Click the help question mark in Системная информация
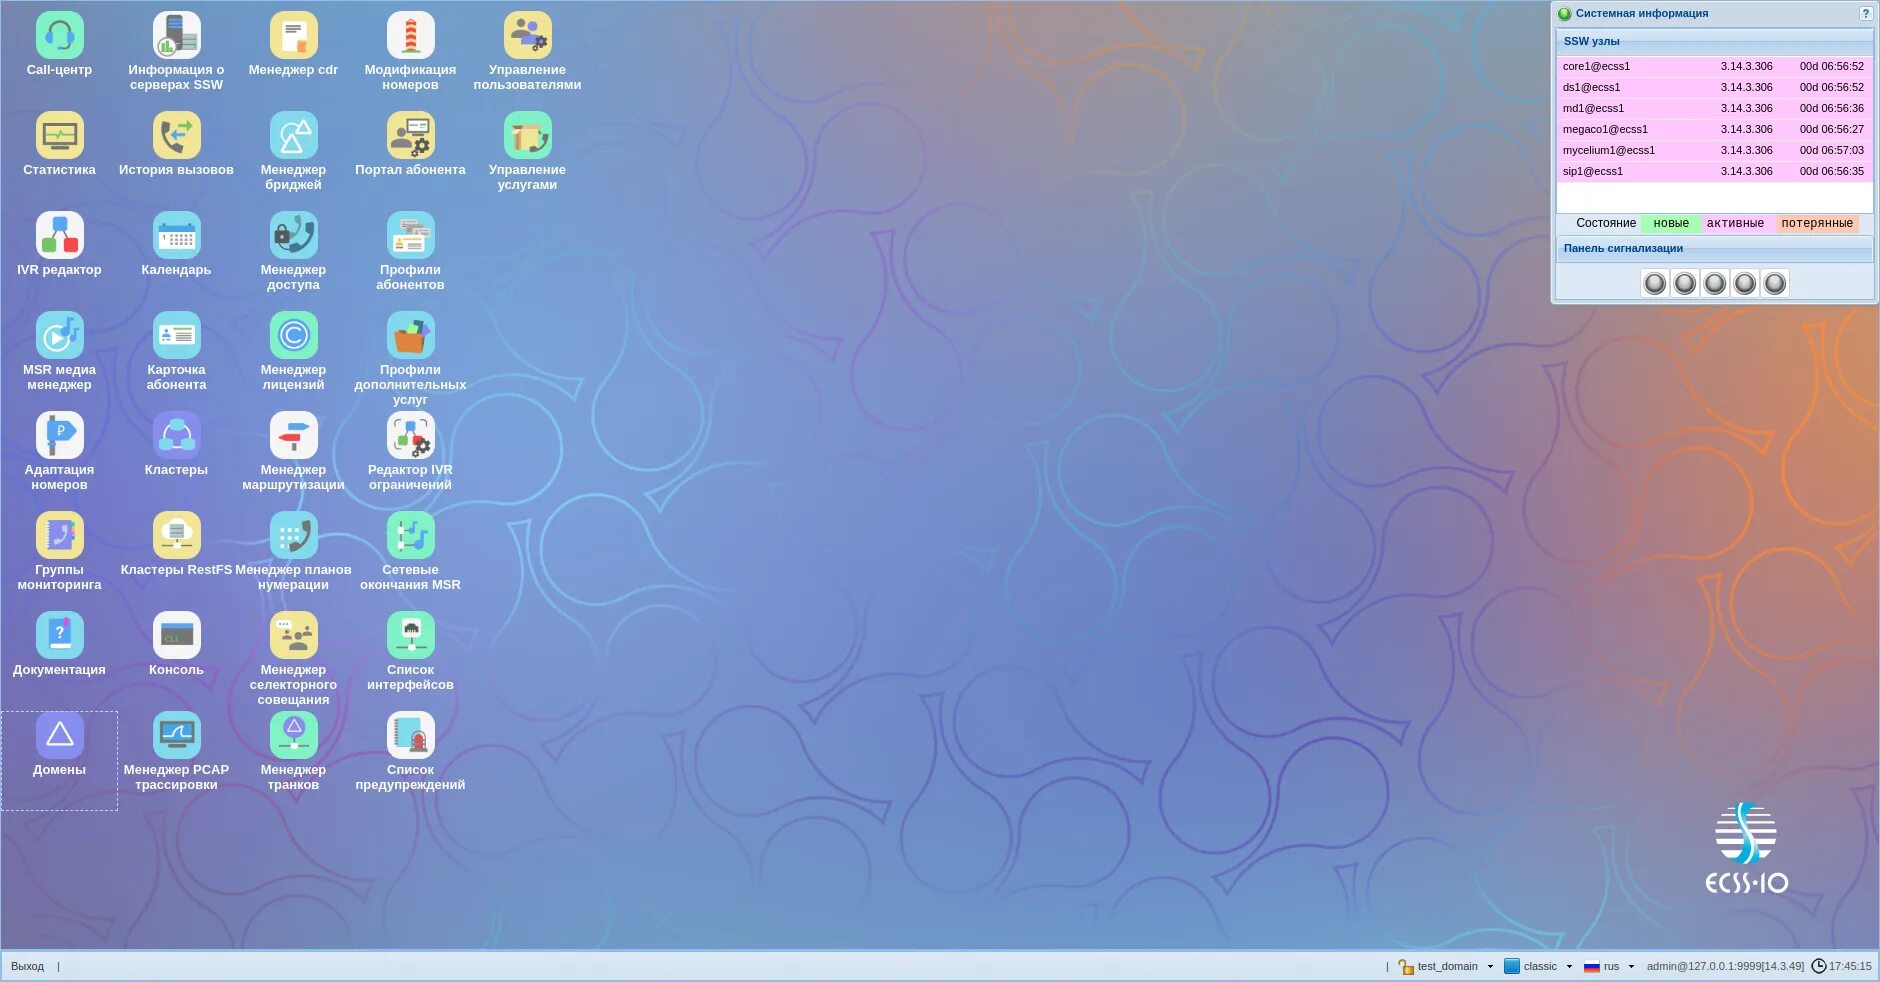Image resolution: width=1880 pixels, height=982 pixels. 1865,14
